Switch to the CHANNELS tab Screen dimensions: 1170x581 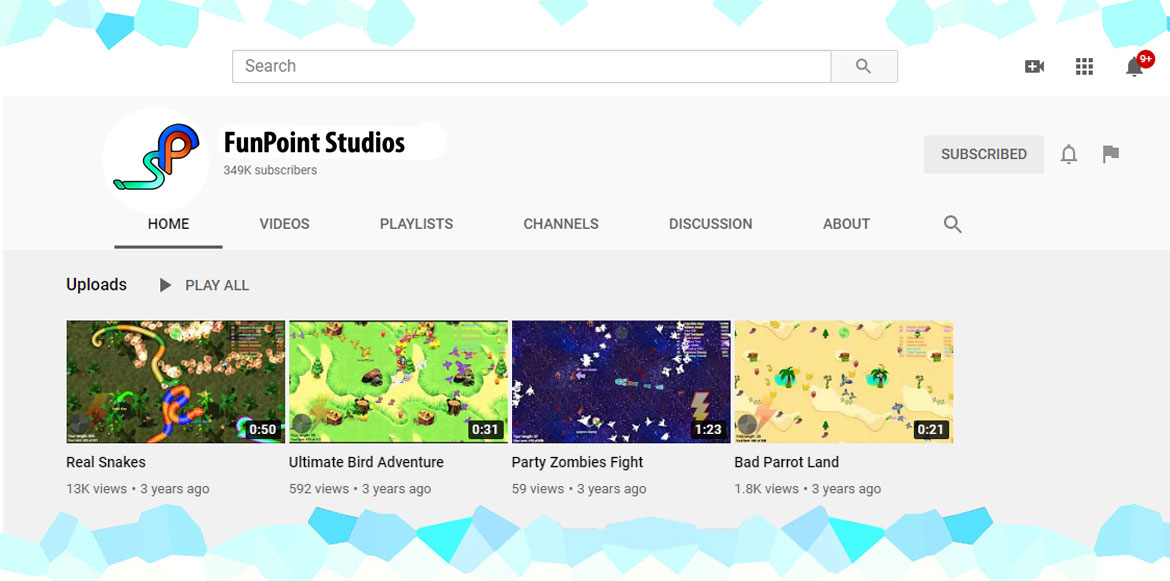pyautogui.click(x=561, y=224)
